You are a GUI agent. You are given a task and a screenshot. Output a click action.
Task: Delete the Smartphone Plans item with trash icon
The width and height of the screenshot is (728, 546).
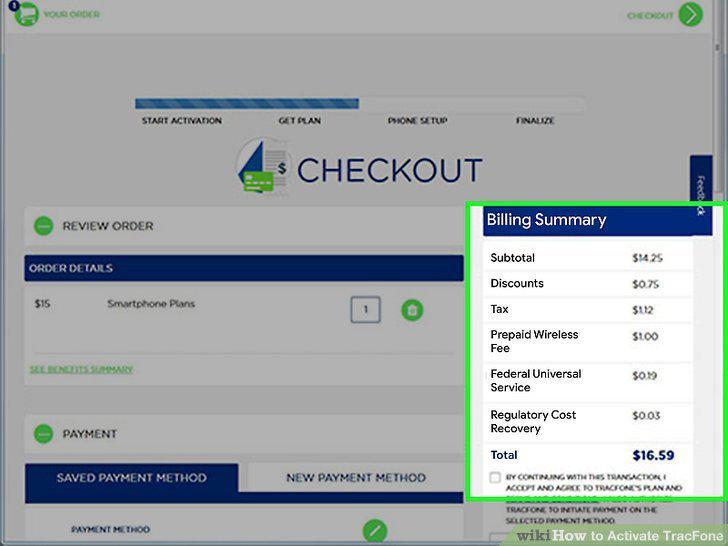tap(412, 310)
